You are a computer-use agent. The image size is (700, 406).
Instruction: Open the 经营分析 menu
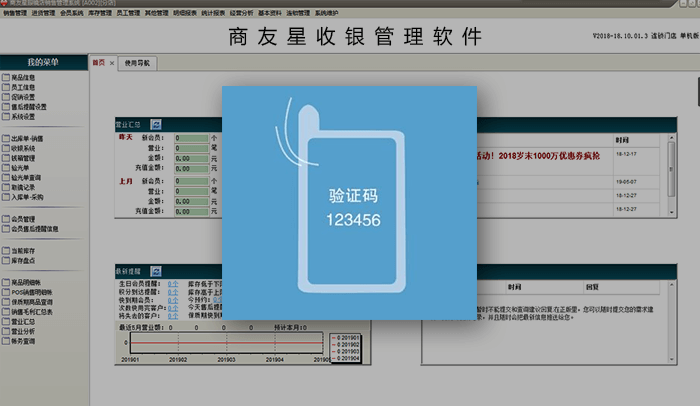click(x=242, y=13)
